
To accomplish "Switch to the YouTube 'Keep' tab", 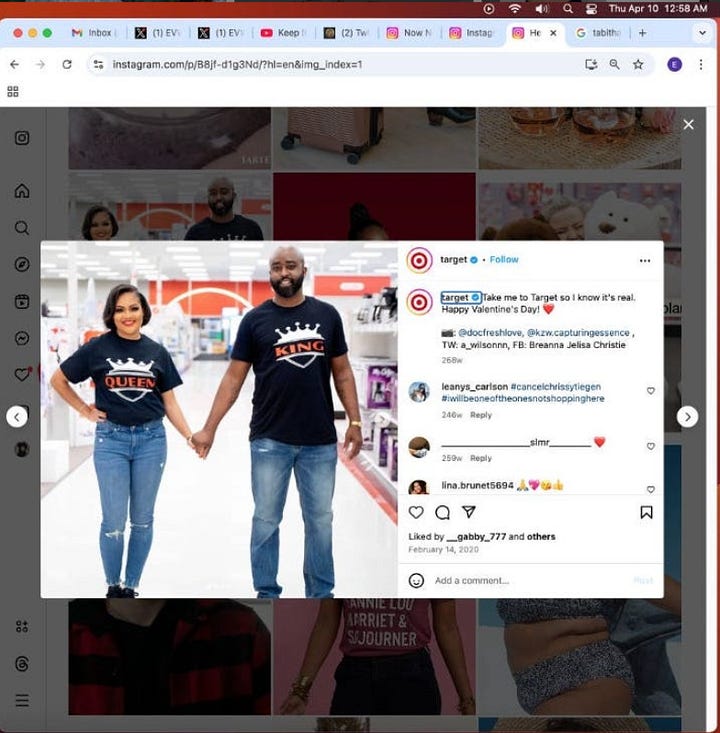I will [x=282, y=33].
